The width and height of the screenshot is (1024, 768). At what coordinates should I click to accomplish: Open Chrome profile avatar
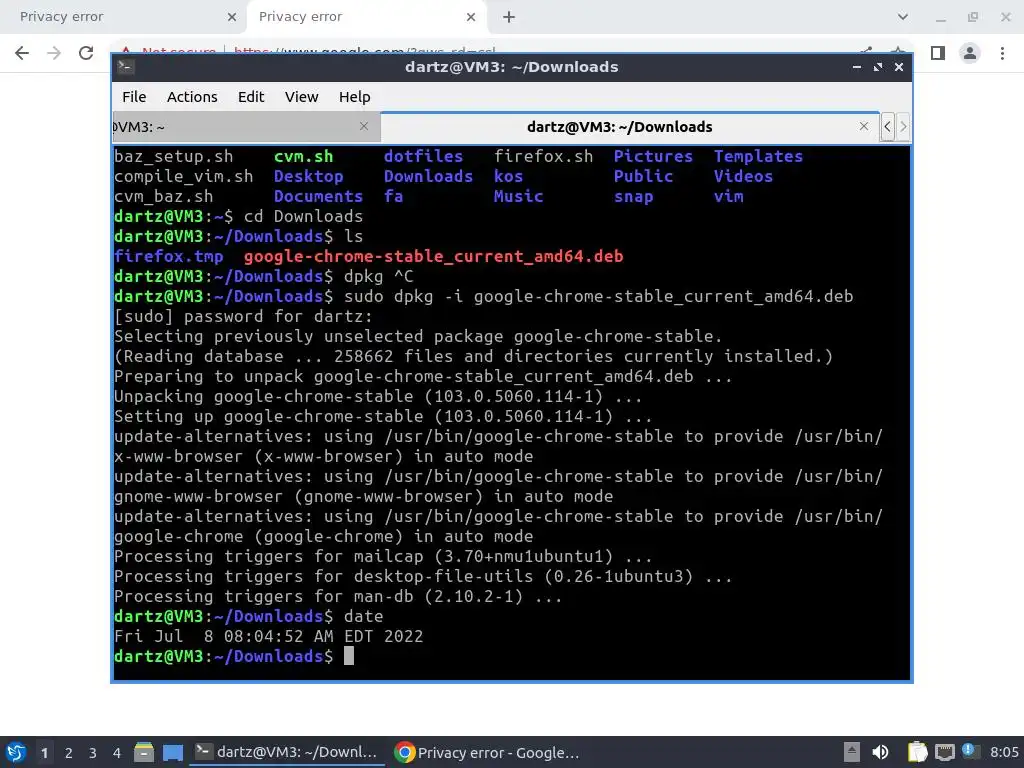(970, 53)
